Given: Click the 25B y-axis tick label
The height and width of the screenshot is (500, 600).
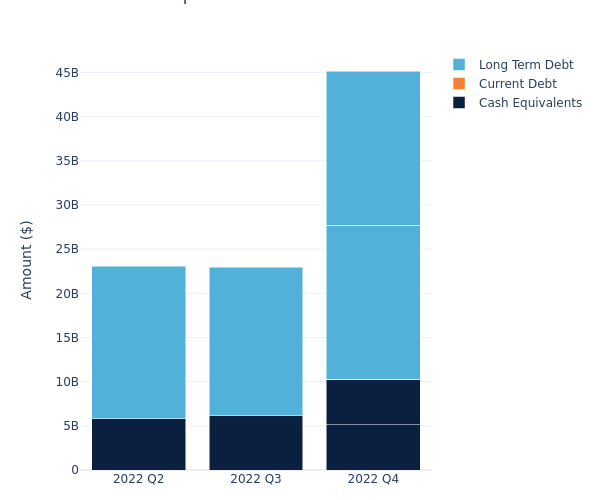Looking at the screenshot, I should [66, 249].
